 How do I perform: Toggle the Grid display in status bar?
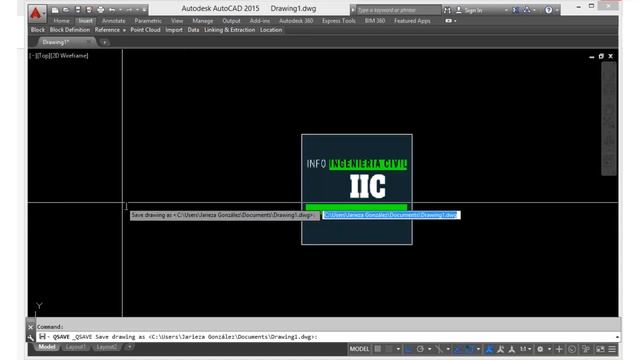(378, 349)
